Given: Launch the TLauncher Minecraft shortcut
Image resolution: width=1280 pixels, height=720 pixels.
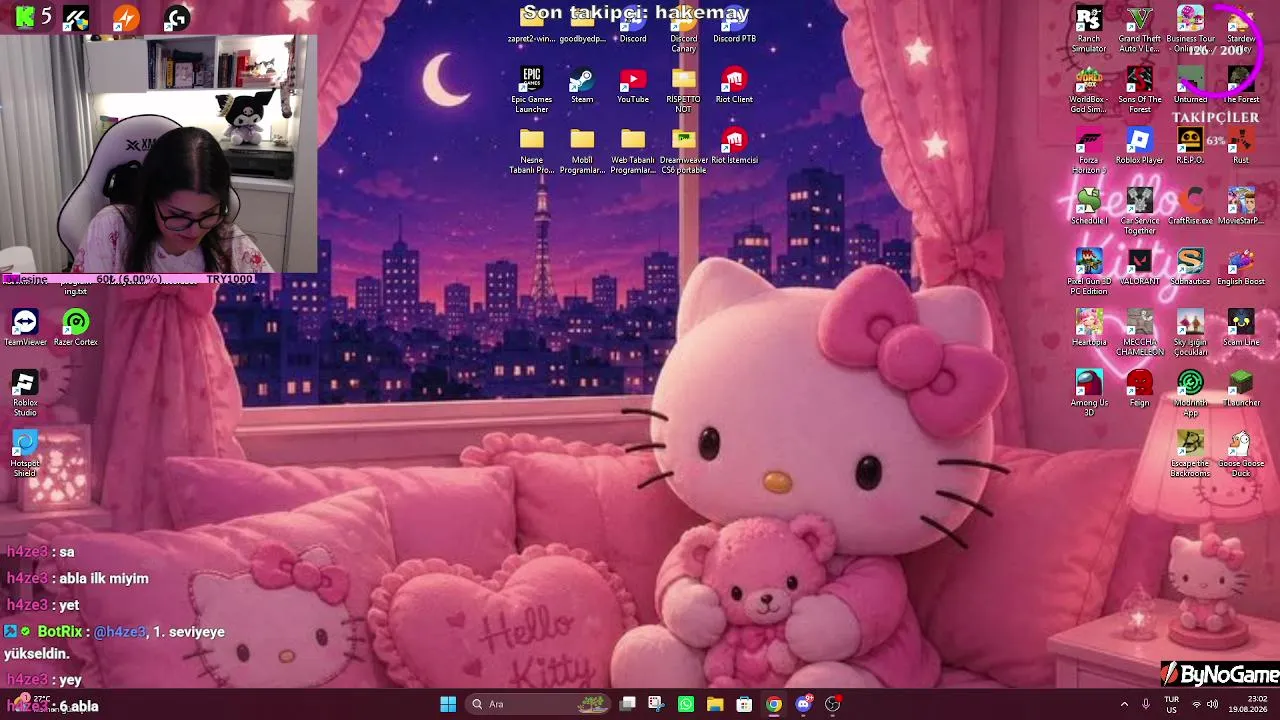Looking at the screenshot, I should pyautogui.click(x=1241, y=388).
